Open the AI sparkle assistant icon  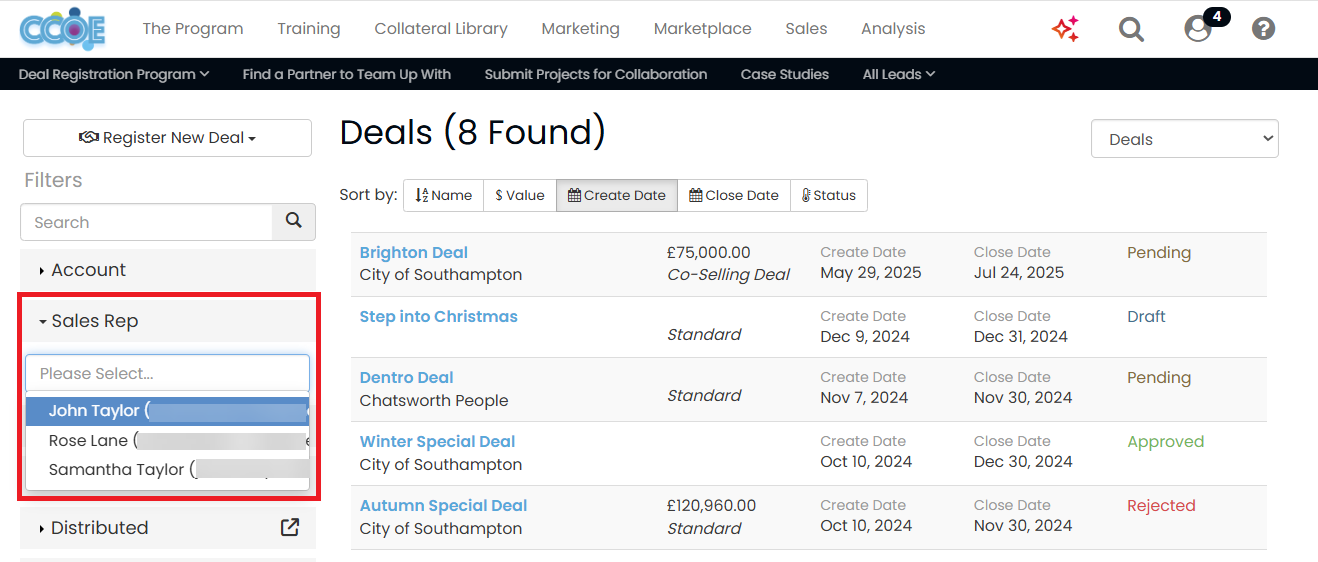point(1065,29)
